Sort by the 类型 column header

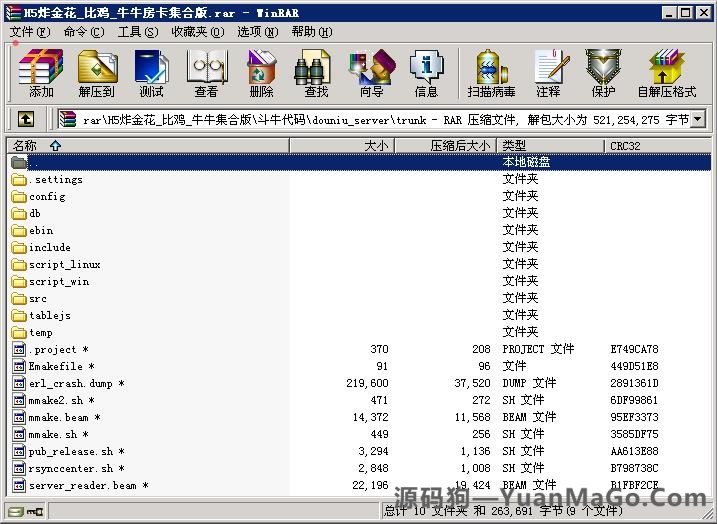pos(551,146)
